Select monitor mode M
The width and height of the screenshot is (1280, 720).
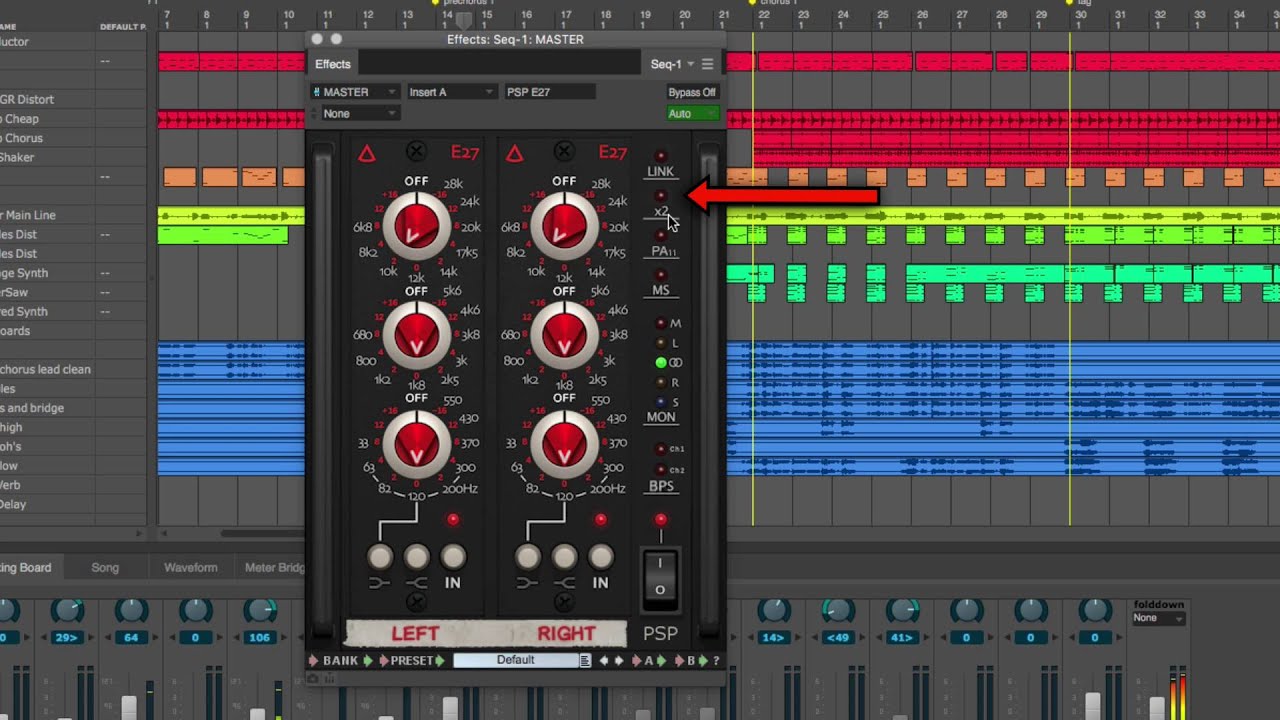(660, 323)
